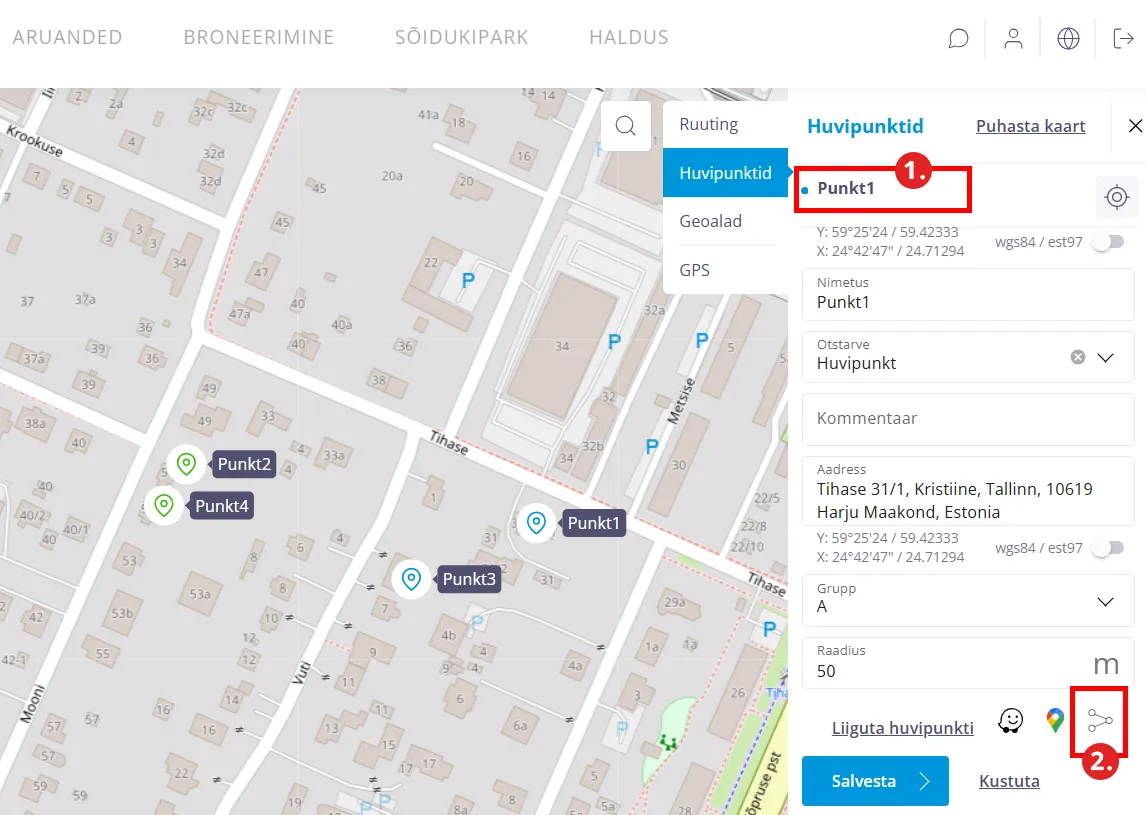Click the Puhasta kaart link
Viewport: 1146px width, 815px height.
1030,126
